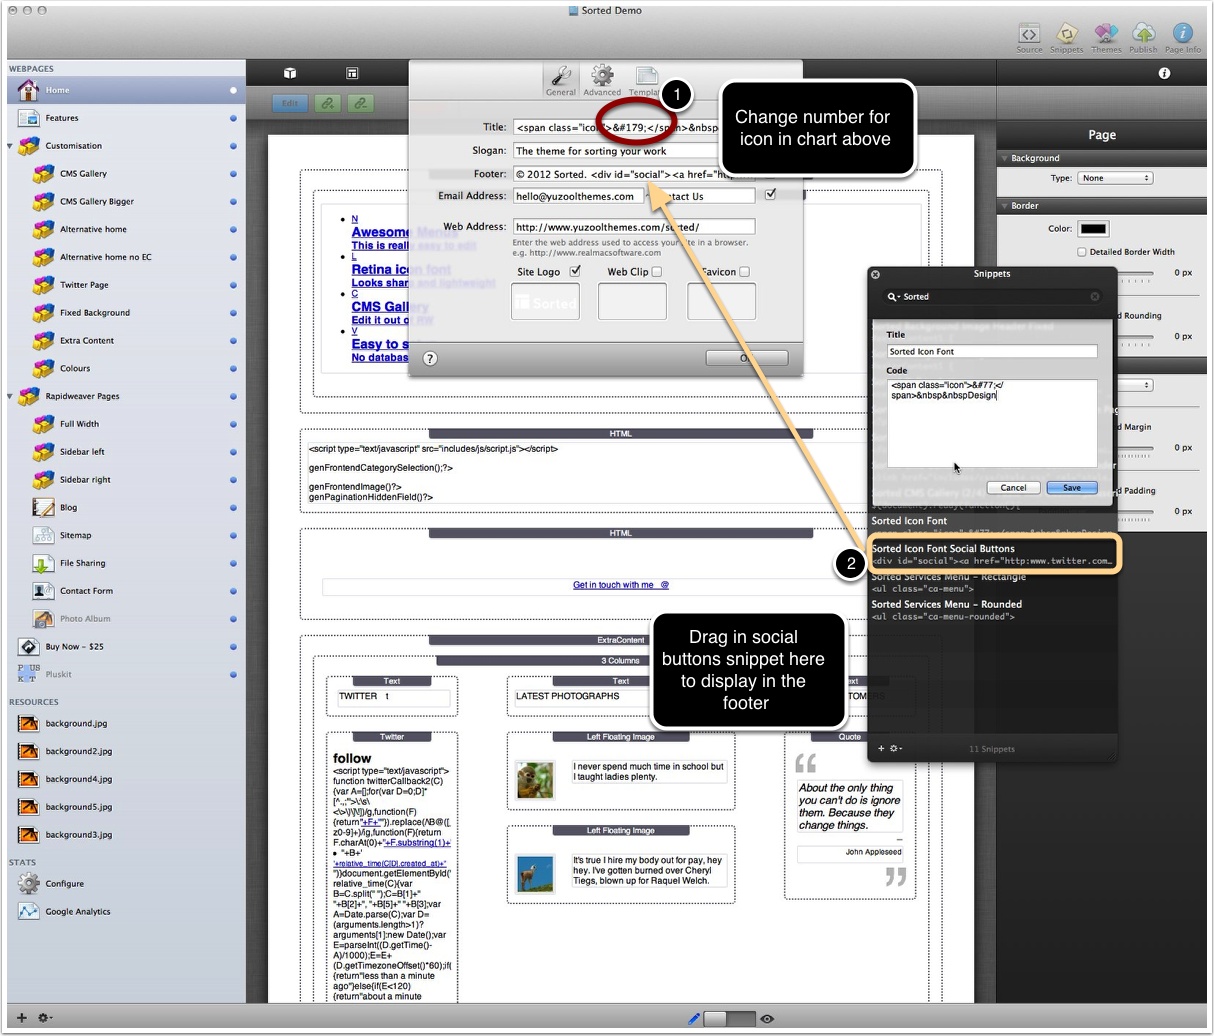The width and height of the screenshot is (1214, 1036).
Task: Enable Detailed Border Width checkbox
Action: (x=1082, y=252)
